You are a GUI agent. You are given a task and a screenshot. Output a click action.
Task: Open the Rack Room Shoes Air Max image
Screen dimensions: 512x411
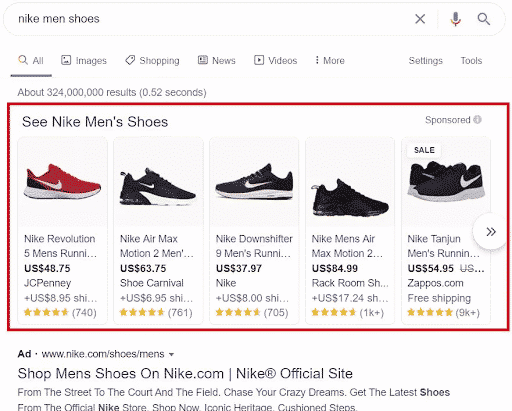[350, 182]
